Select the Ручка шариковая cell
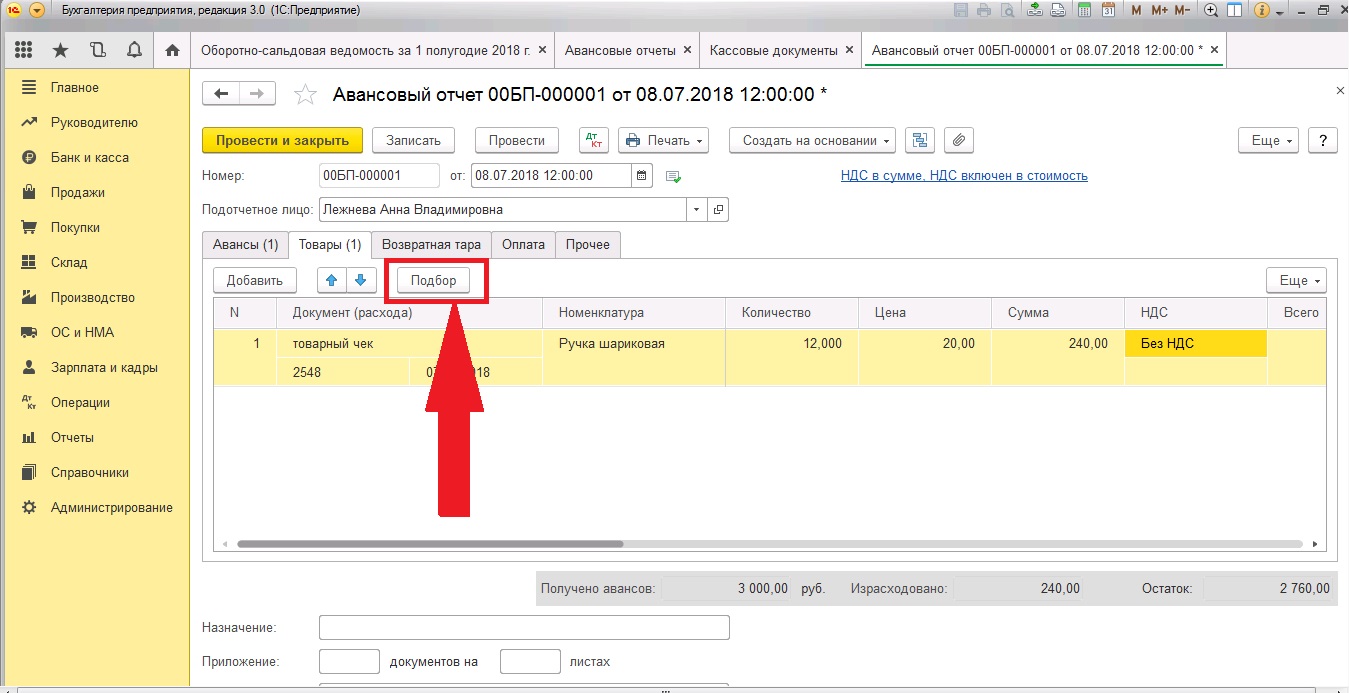Viewport: 1349px width, 693px height. (x=634, y=343)
